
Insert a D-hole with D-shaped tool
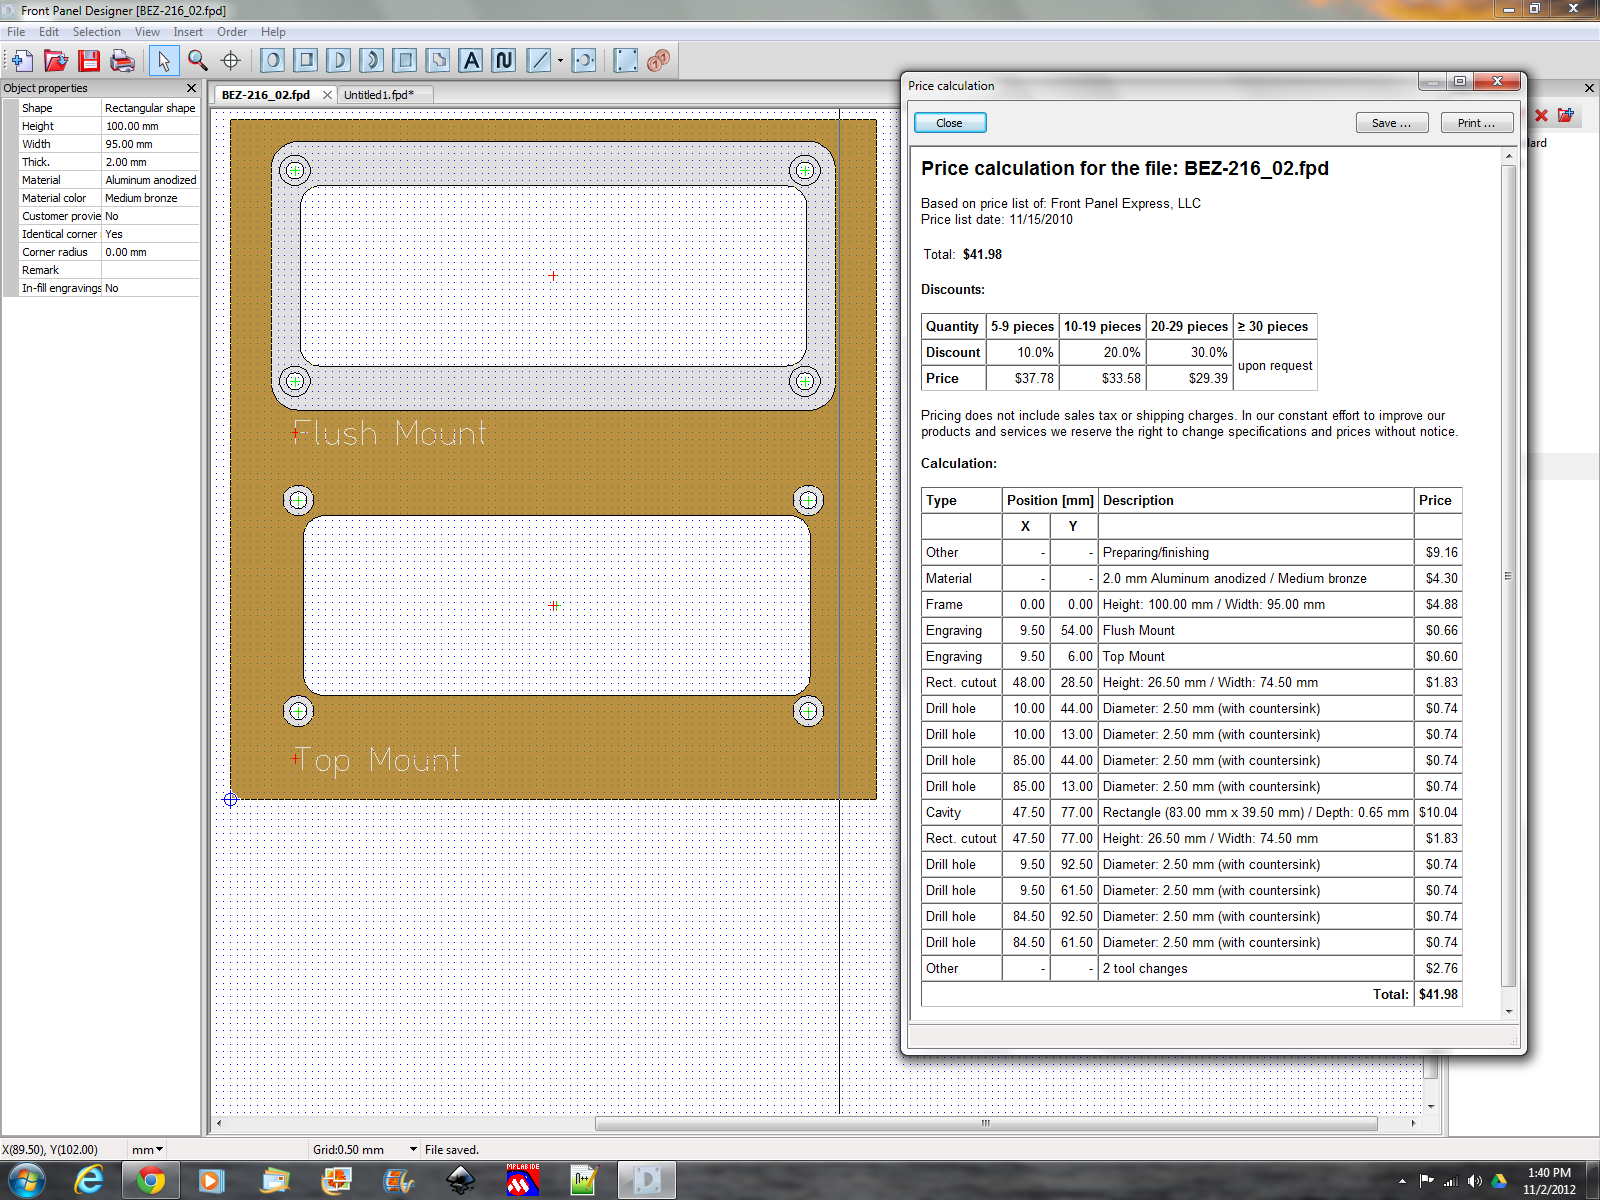[x=339, y=61]
